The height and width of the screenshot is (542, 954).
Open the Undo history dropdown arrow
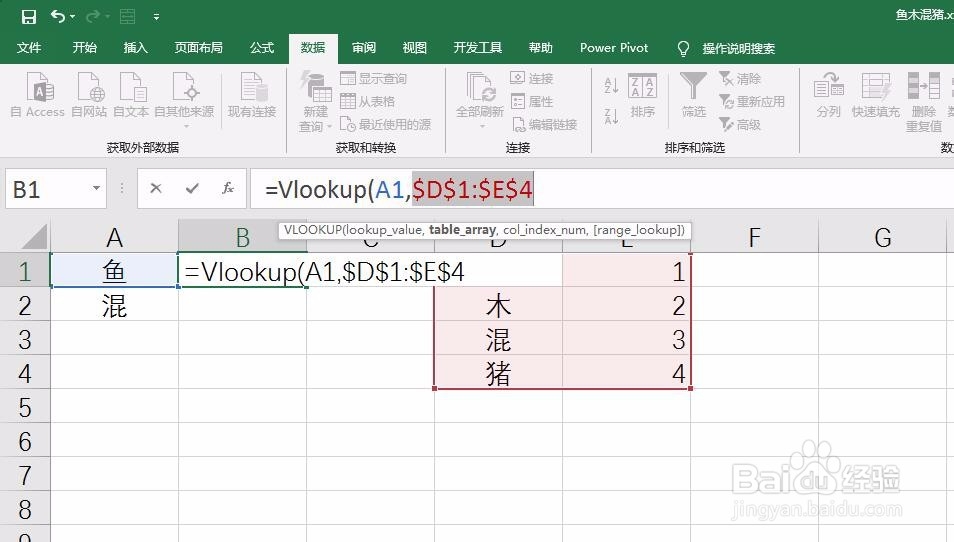pyautogui.click(x=72, y=17)
